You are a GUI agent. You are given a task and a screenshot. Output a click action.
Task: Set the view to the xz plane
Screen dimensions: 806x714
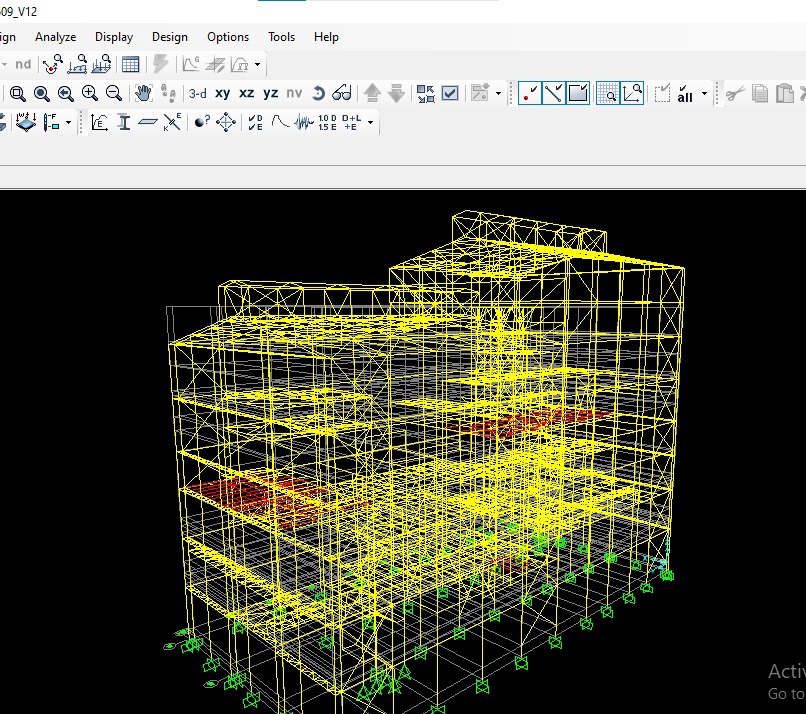(247, 93)
